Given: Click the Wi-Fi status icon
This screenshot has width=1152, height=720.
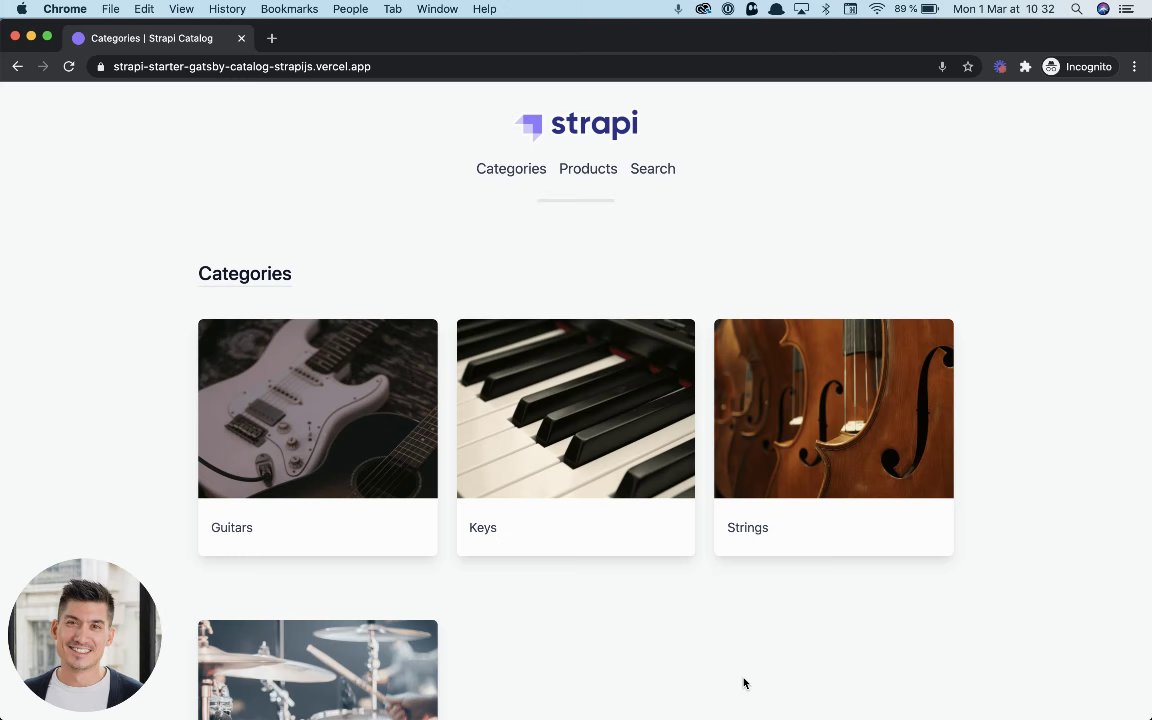Looking at the screenshot, I should click(x=876, y=9).
